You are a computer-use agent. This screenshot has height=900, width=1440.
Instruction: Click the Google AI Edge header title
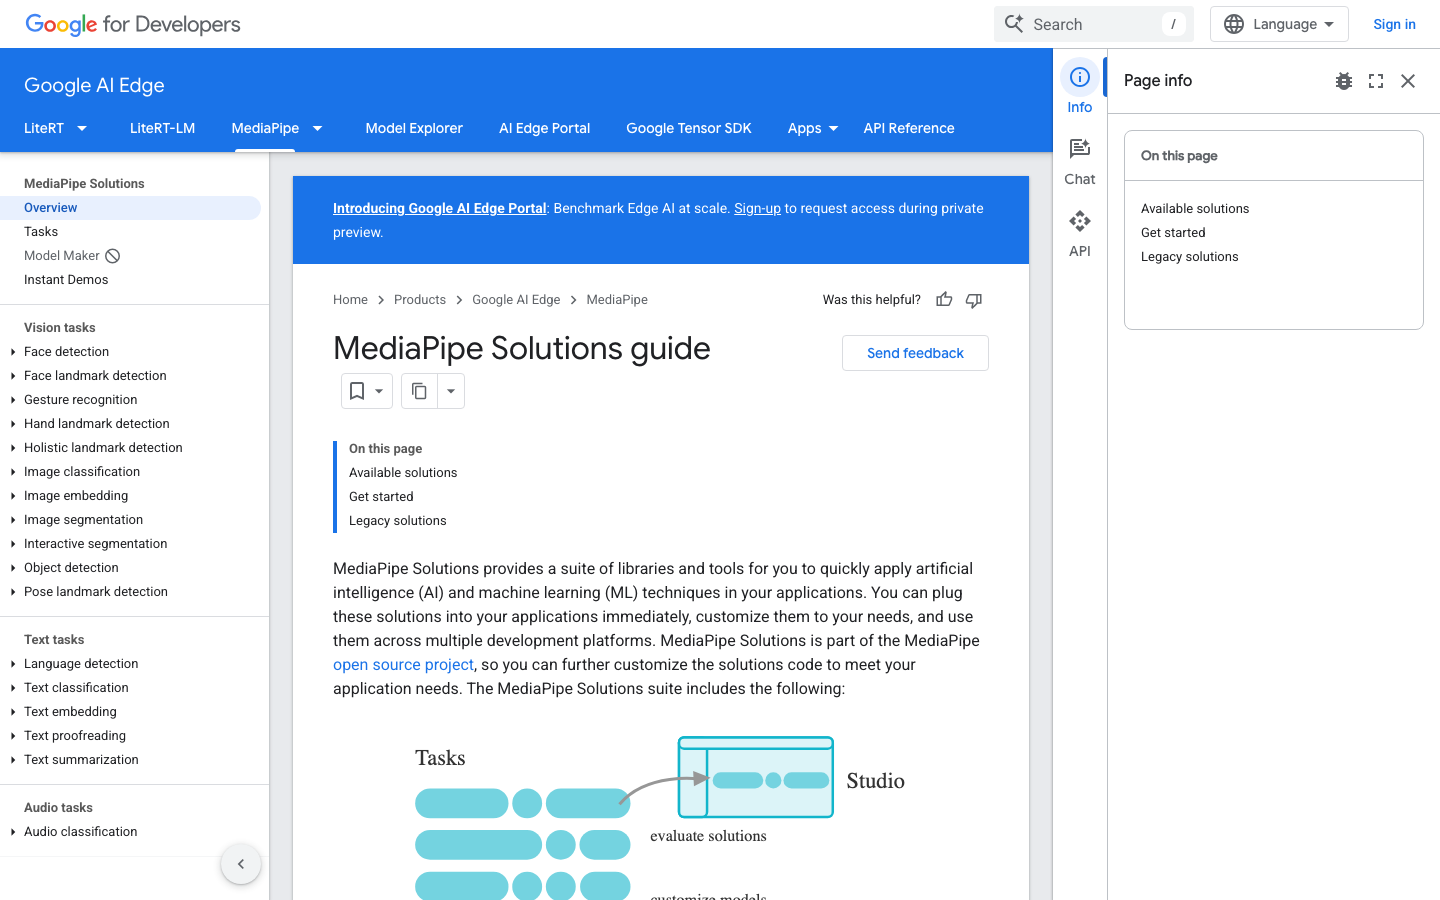94,85
